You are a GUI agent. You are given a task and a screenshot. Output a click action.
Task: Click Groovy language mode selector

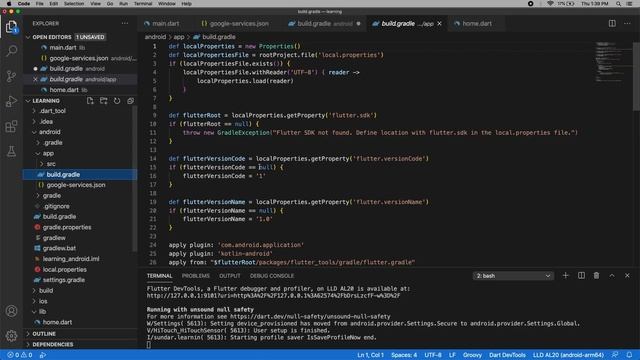point(472,355)
